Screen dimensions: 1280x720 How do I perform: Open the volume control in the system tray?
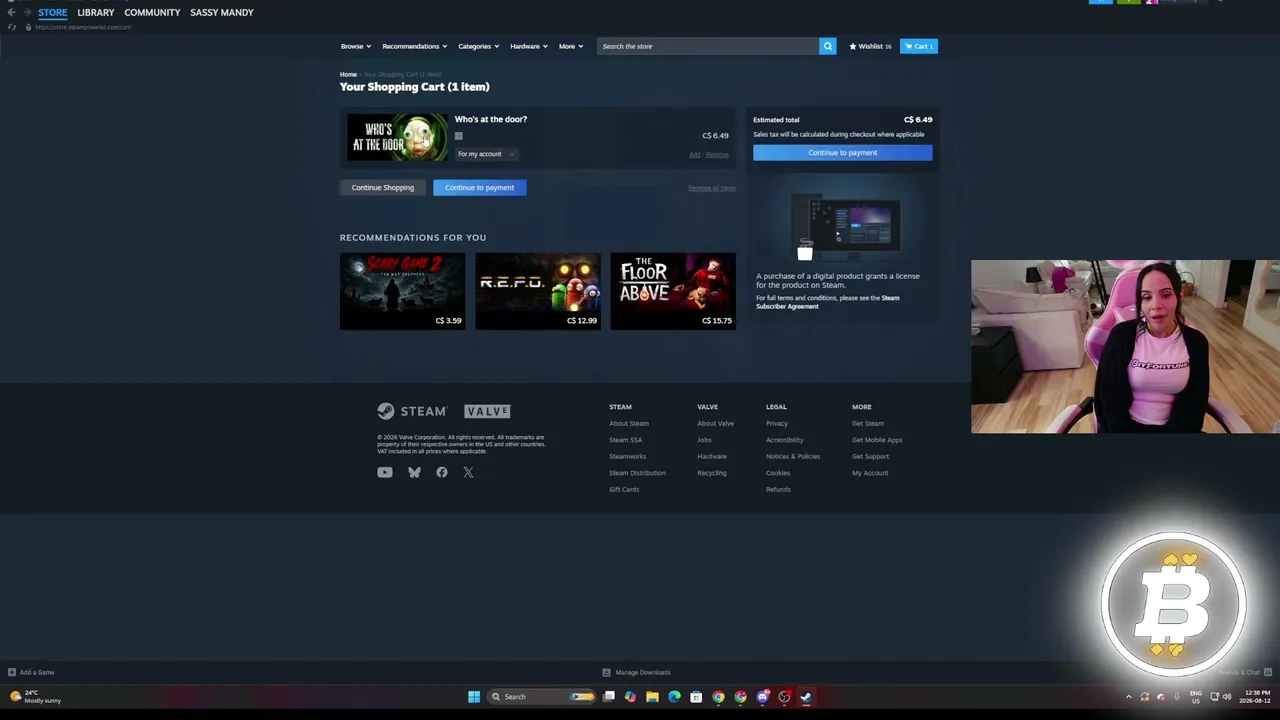(1227, 697)
